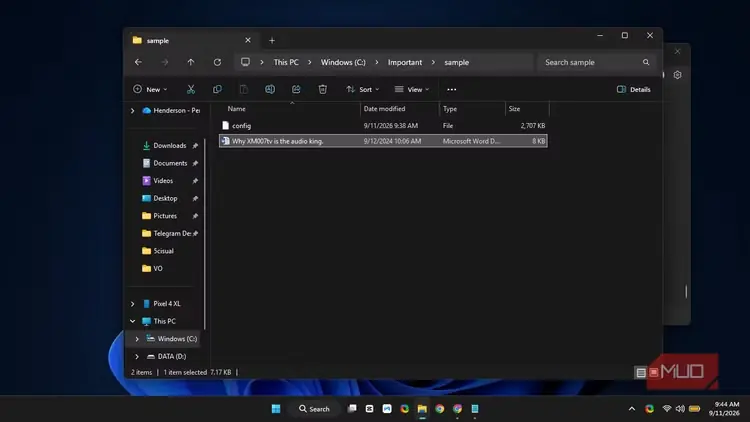This screenshot has width=750, height=422.
Task: Switch to details view icon in status bar
Action: point(641,372)
